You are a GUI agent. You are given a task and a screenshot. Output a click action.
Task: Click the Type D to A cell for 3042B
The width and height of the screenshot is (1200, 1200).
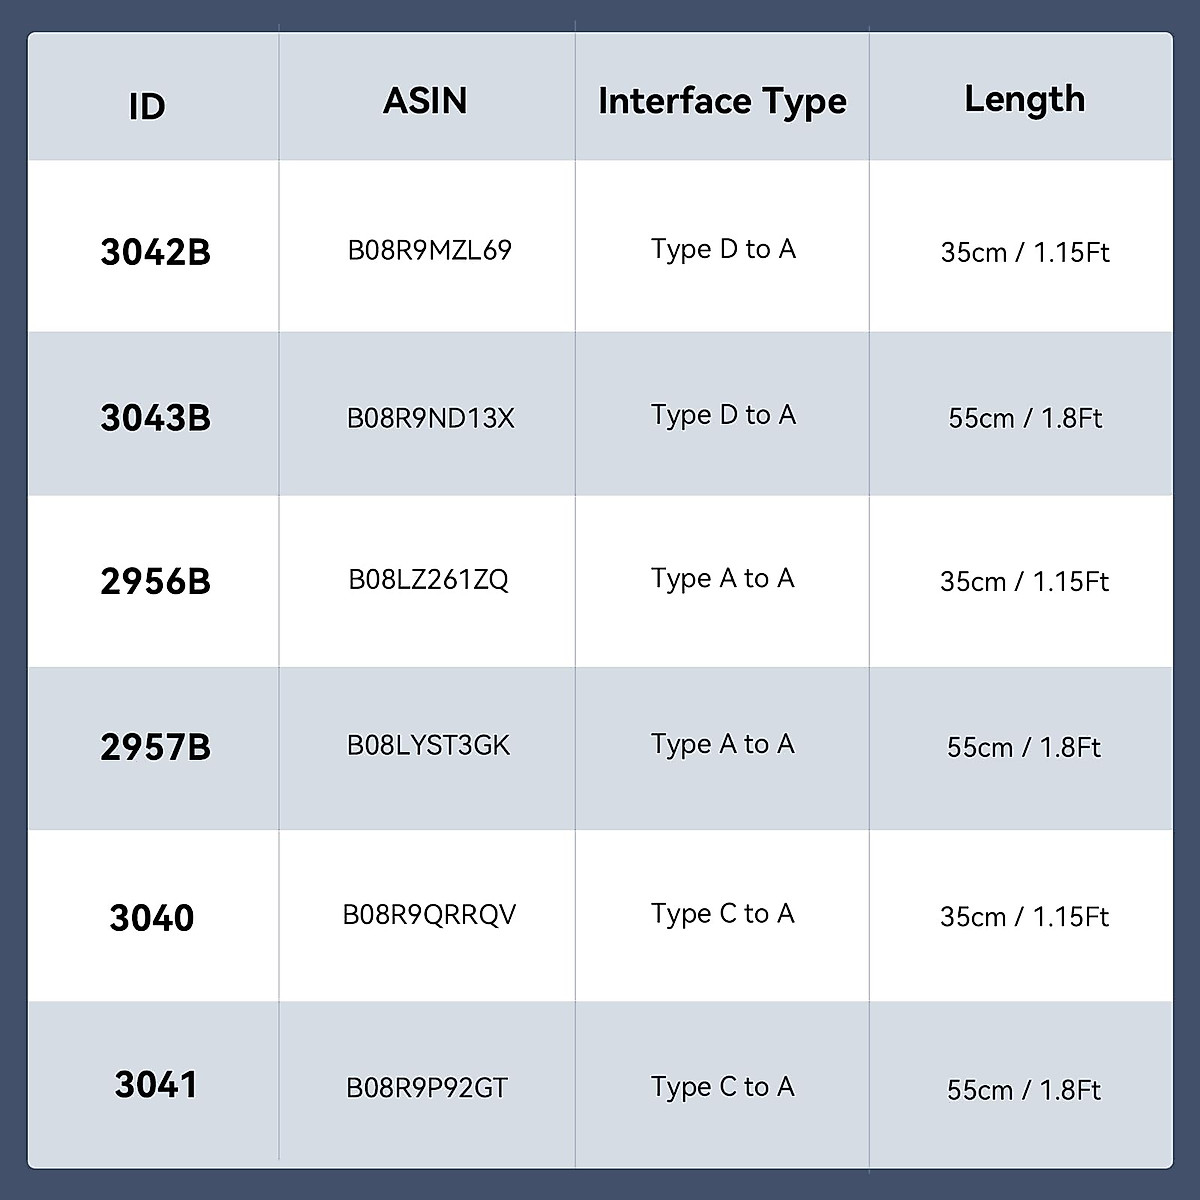click(x=723, y=249)
